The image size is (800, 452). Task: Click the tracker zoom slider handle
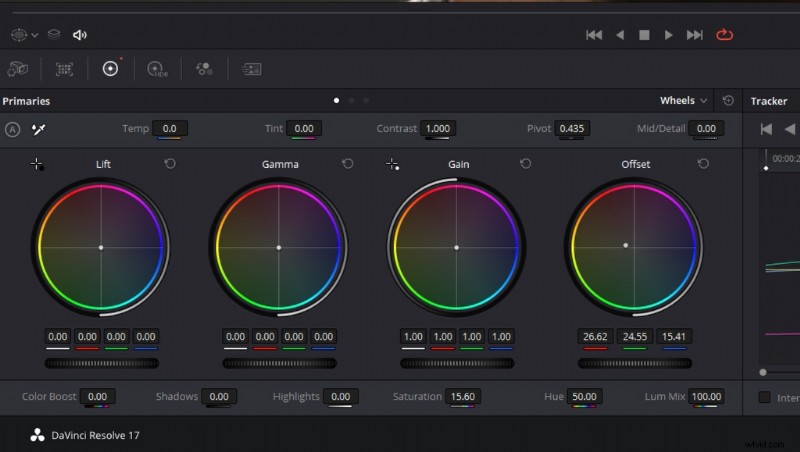pyautogui.click(x=763, y=372)
